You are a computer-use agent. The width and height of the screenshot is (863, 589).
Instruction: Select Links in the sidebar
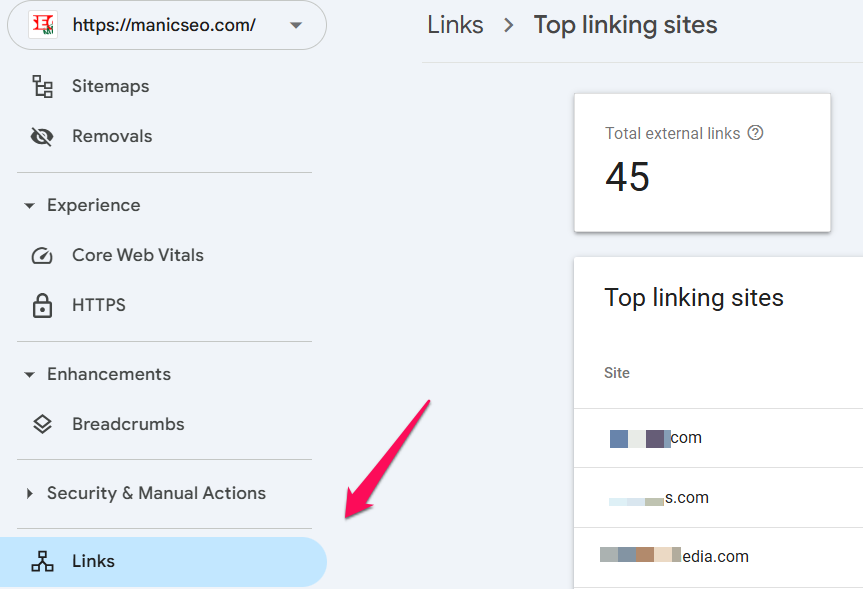(x=163, y=561)
